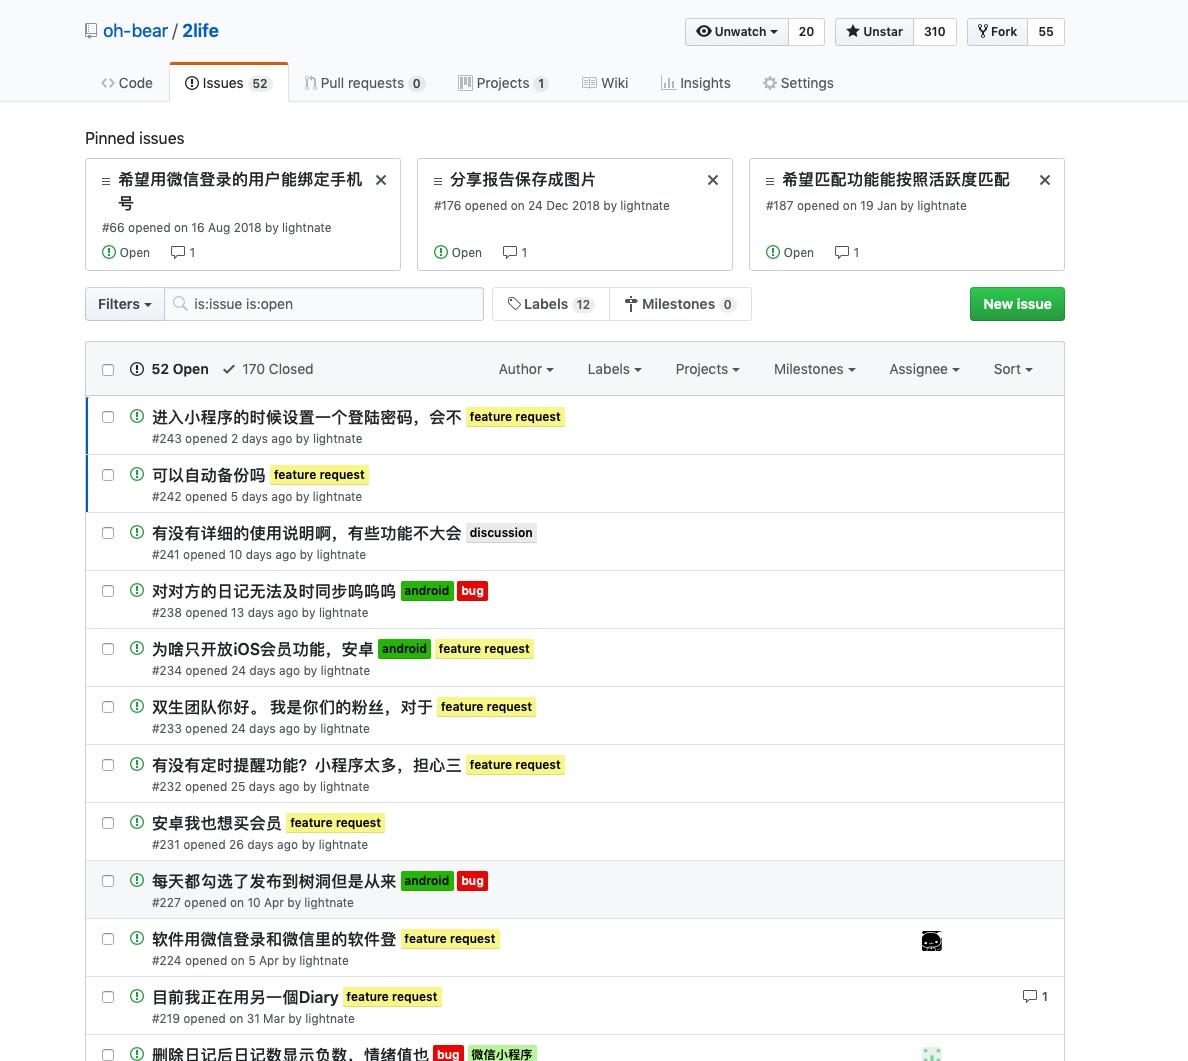Click the open status icon of issue #224
Viewport: 1188px width, 1061px height.
[137, 937]
